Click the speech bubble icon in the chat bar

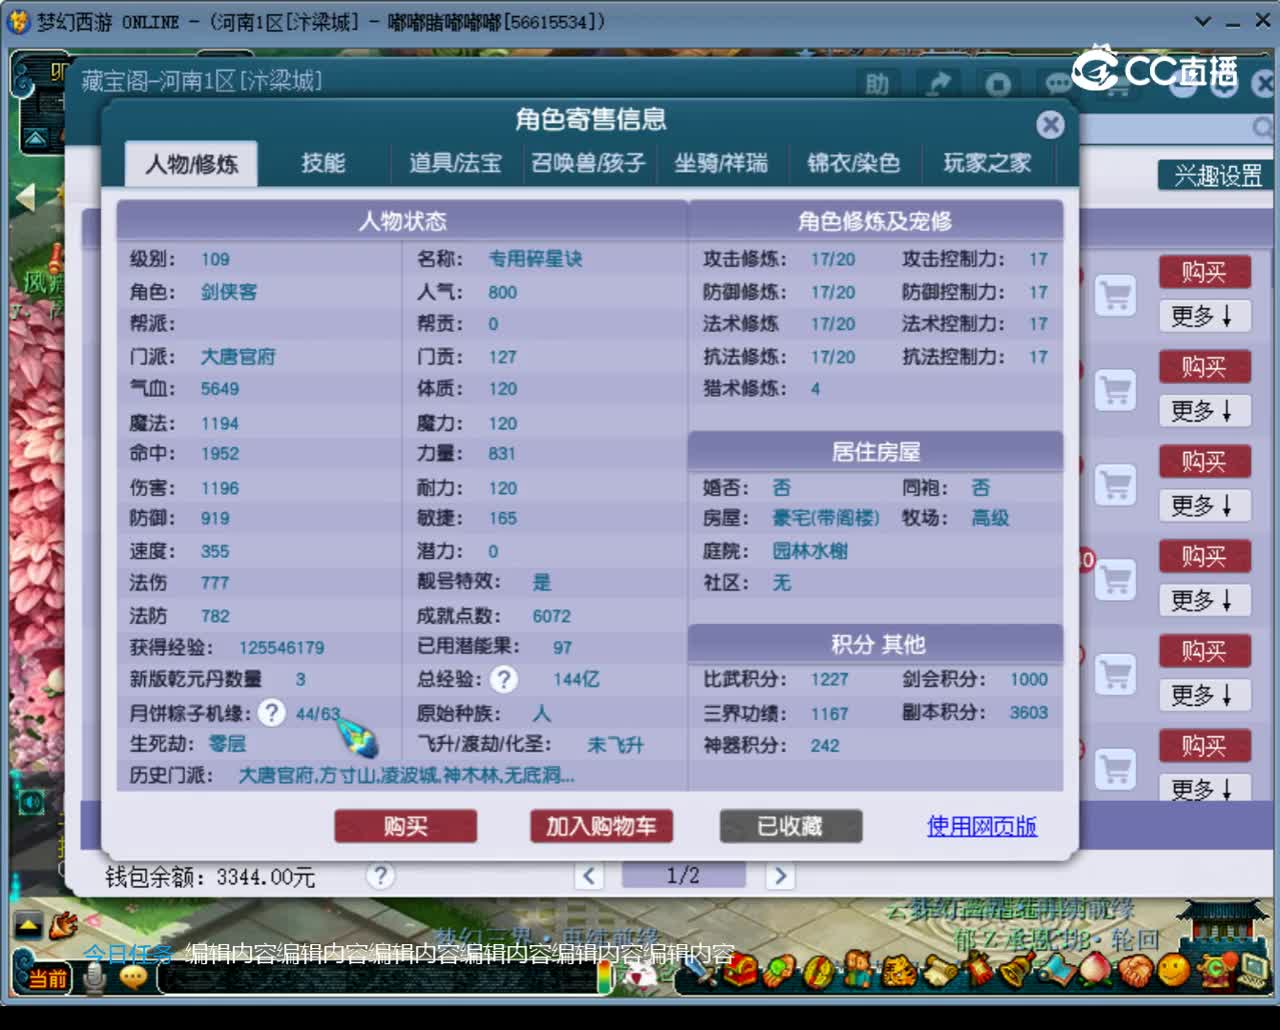tap(133, 977)
